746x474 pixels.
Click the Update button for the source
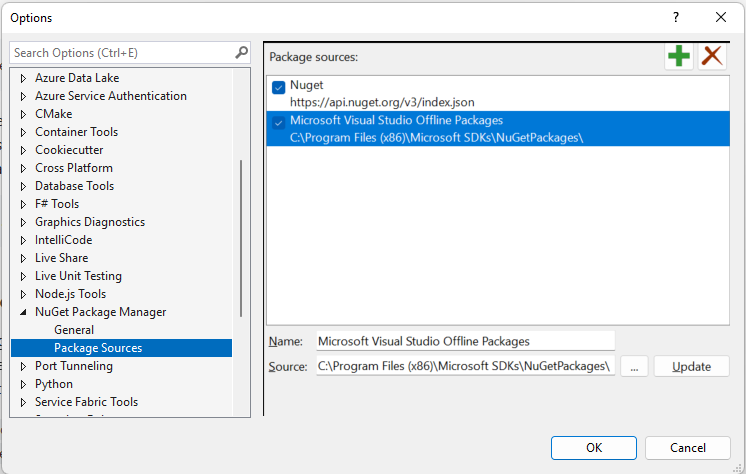click(x=691, y=366)
